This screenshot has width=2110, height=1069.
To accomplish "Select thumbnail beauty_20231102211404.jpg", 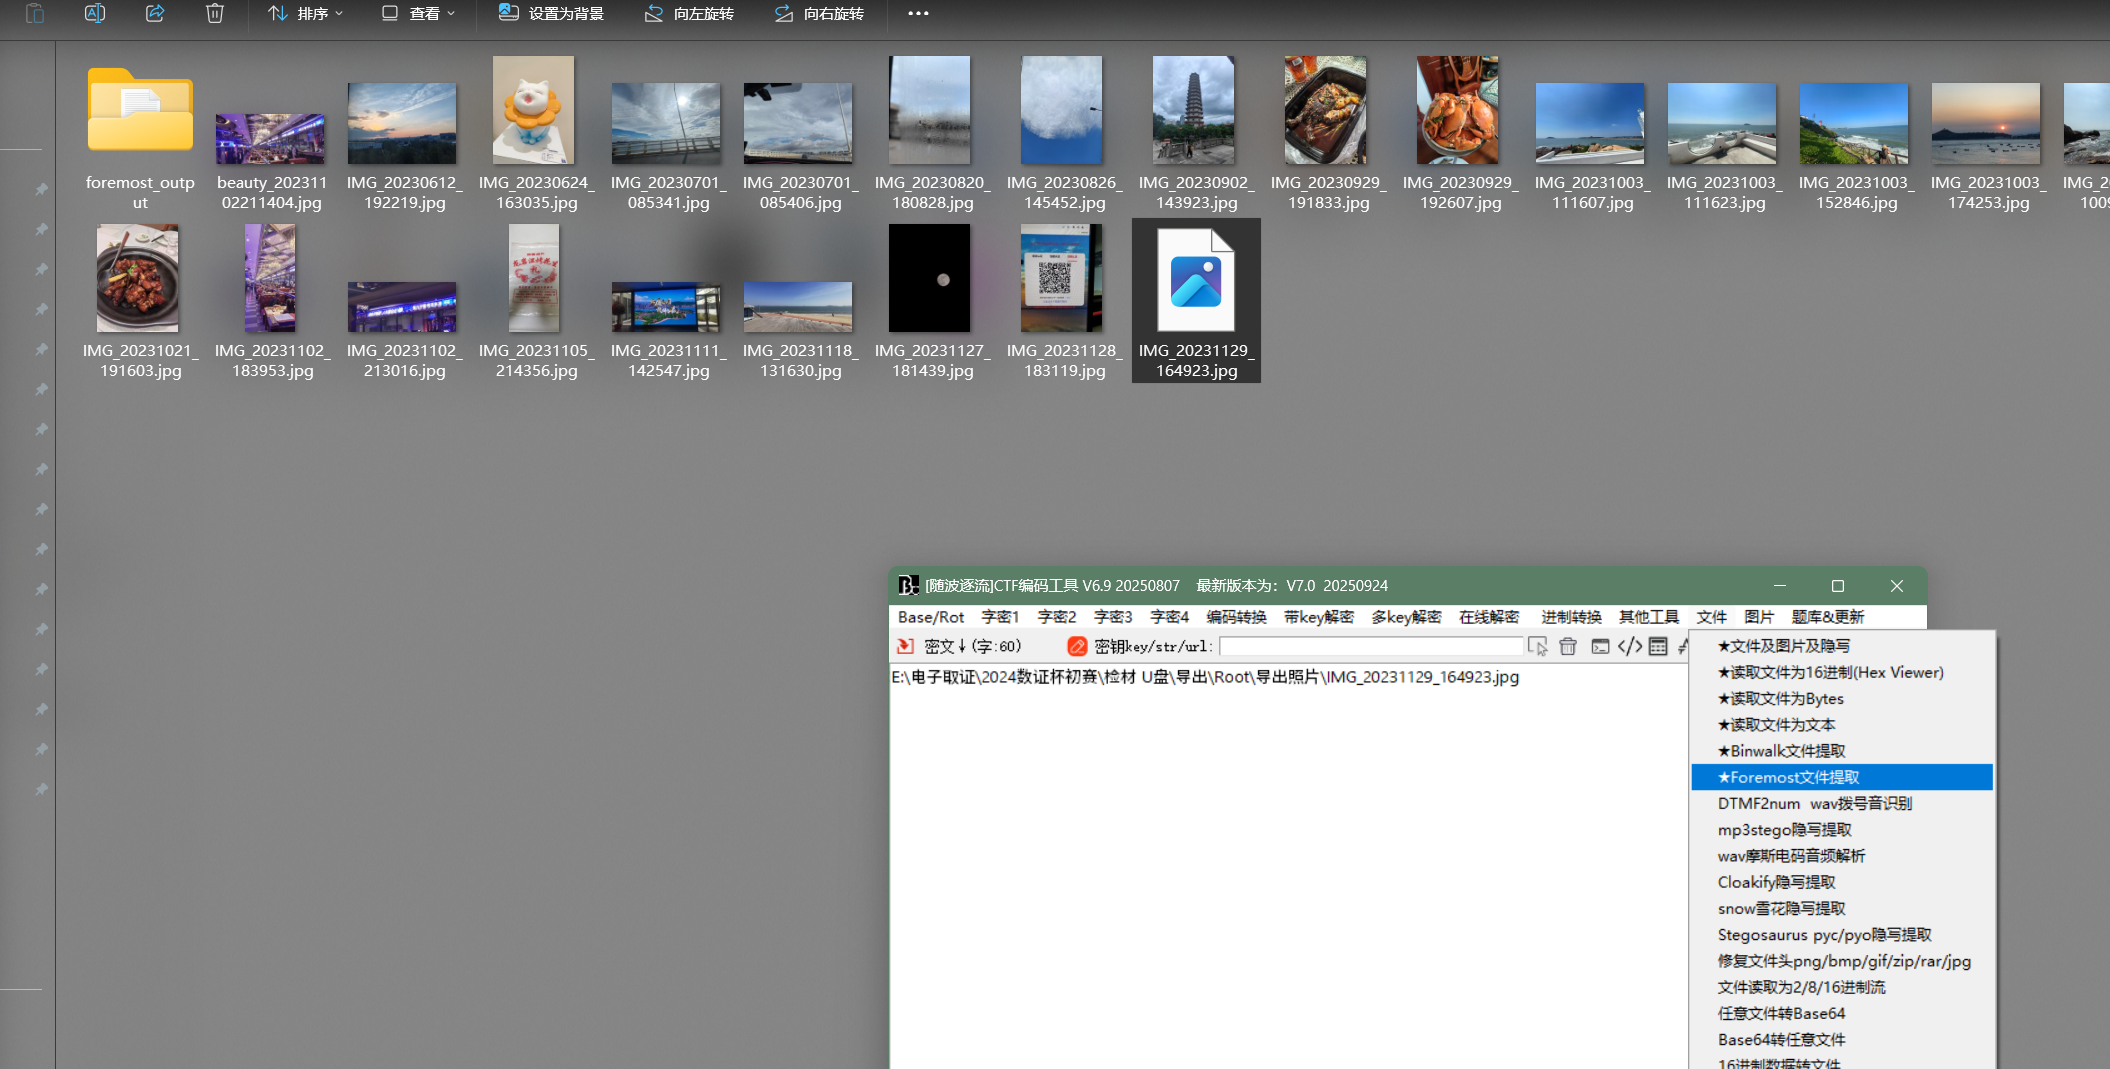I will tap(270, 138).
